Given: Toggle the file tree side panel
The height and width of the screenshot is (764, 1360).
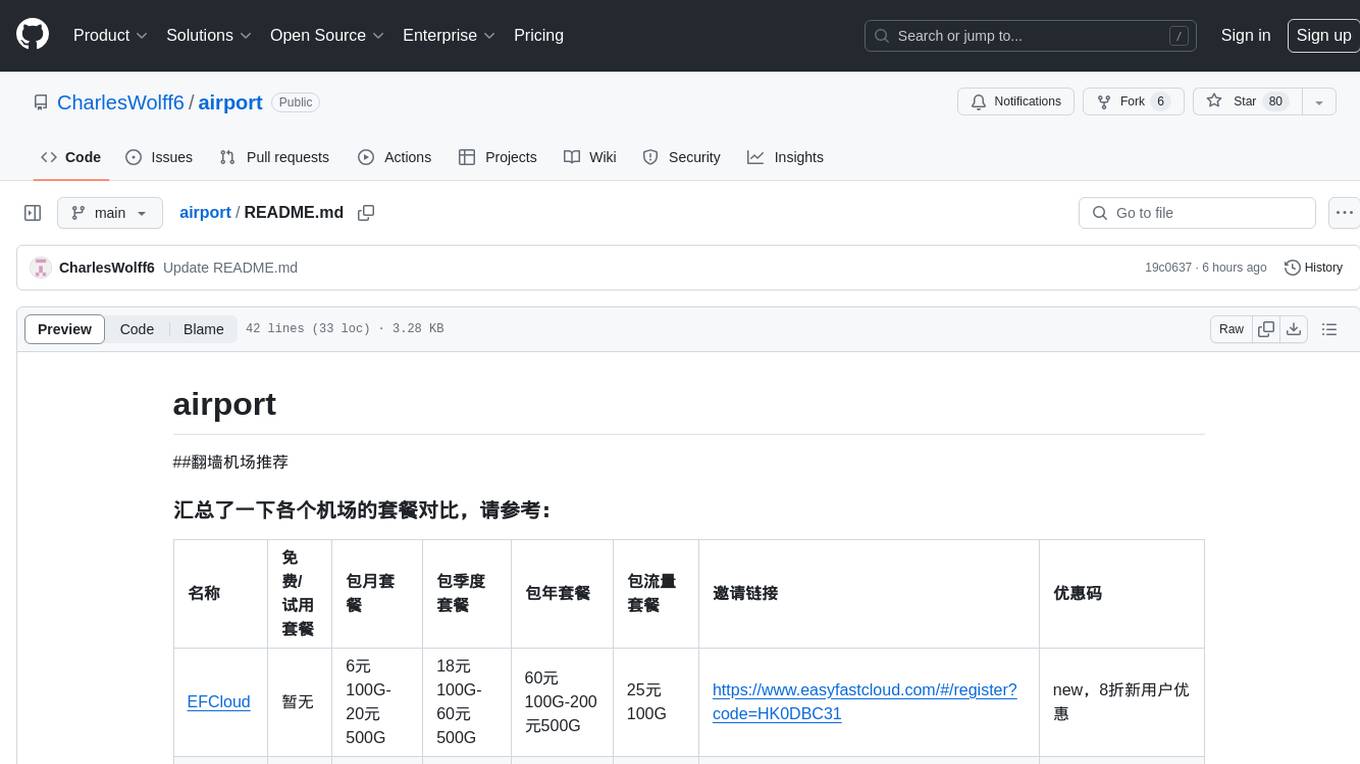Looking at the screenshot, I should pos(33,213).
